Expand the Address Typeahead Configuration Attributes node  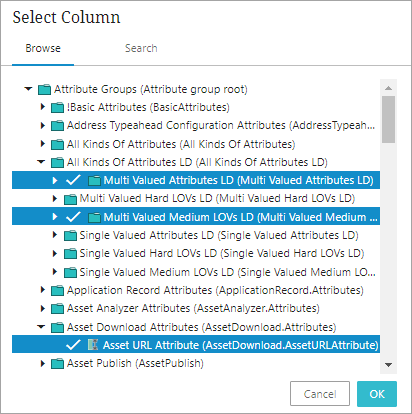coord(43,125)
